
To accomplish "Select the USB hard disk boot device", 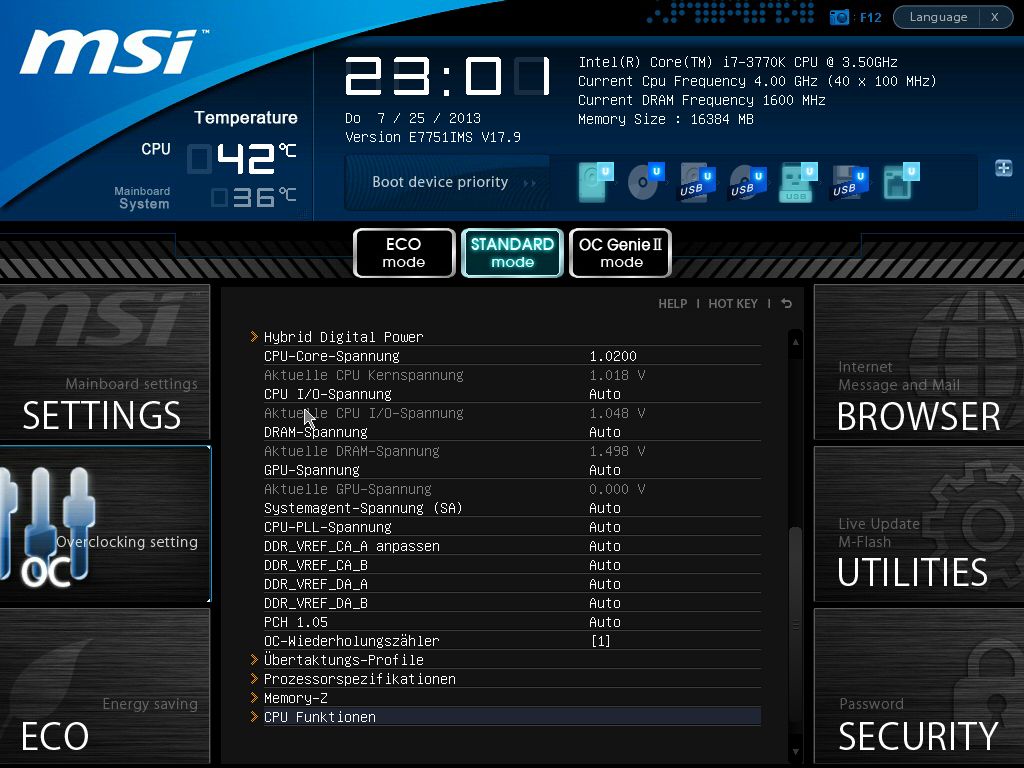I will (x=697, y=182).
